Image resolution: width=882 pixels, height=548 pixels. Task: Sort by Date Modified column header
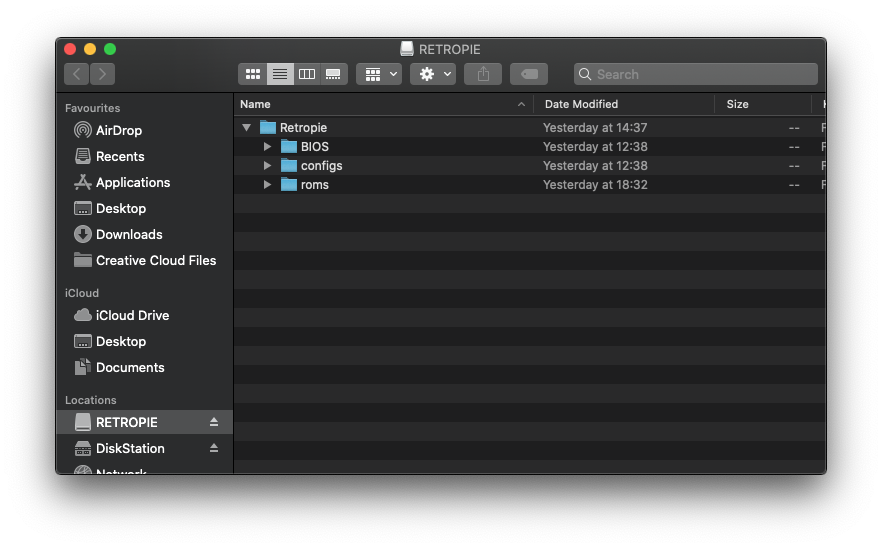tap(624, 104)
